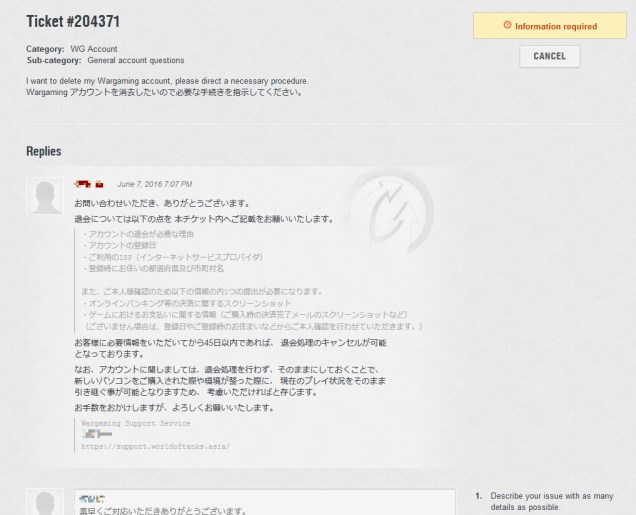Click the support agent's name badge icon
Screen dimensions: 636x515
(83, 184)
